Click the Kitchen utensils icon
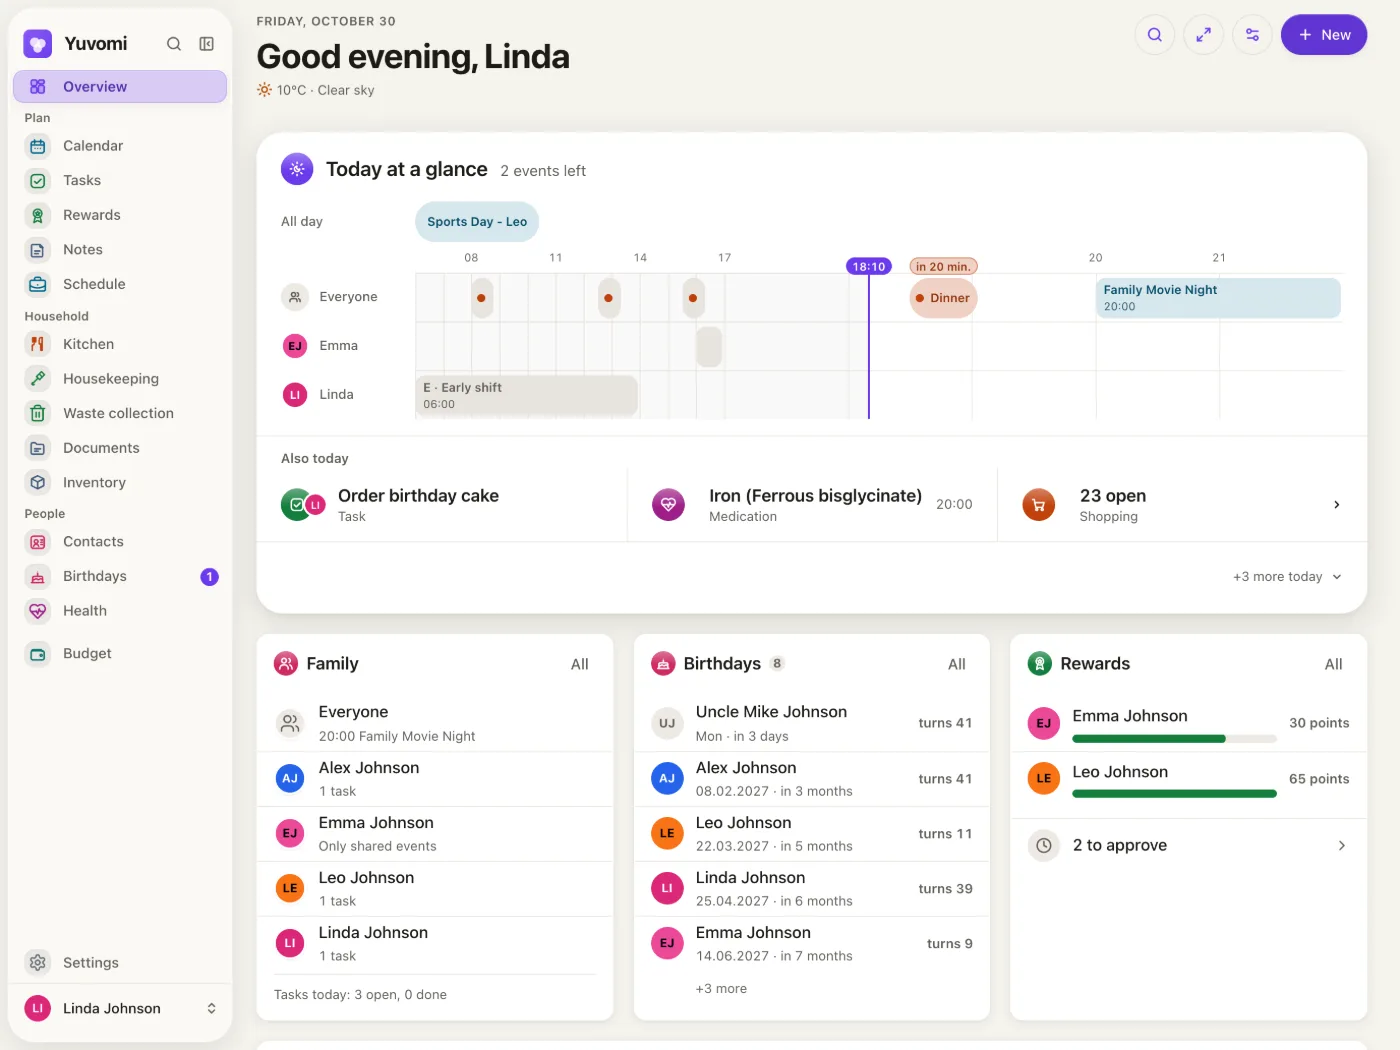The image size is (1400, 1050). tap(38, 344)
